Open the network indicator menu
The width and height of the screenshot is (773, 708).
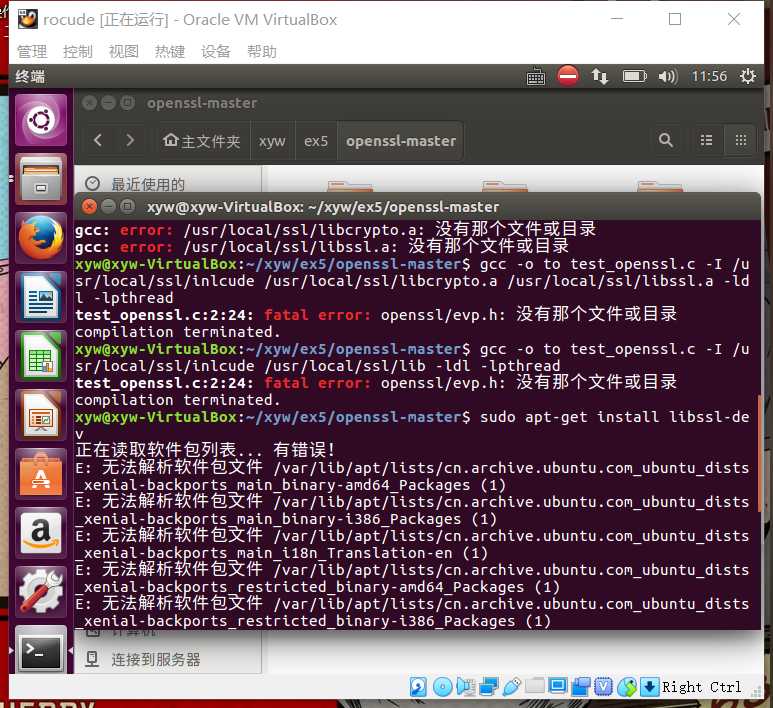(599, 76)
